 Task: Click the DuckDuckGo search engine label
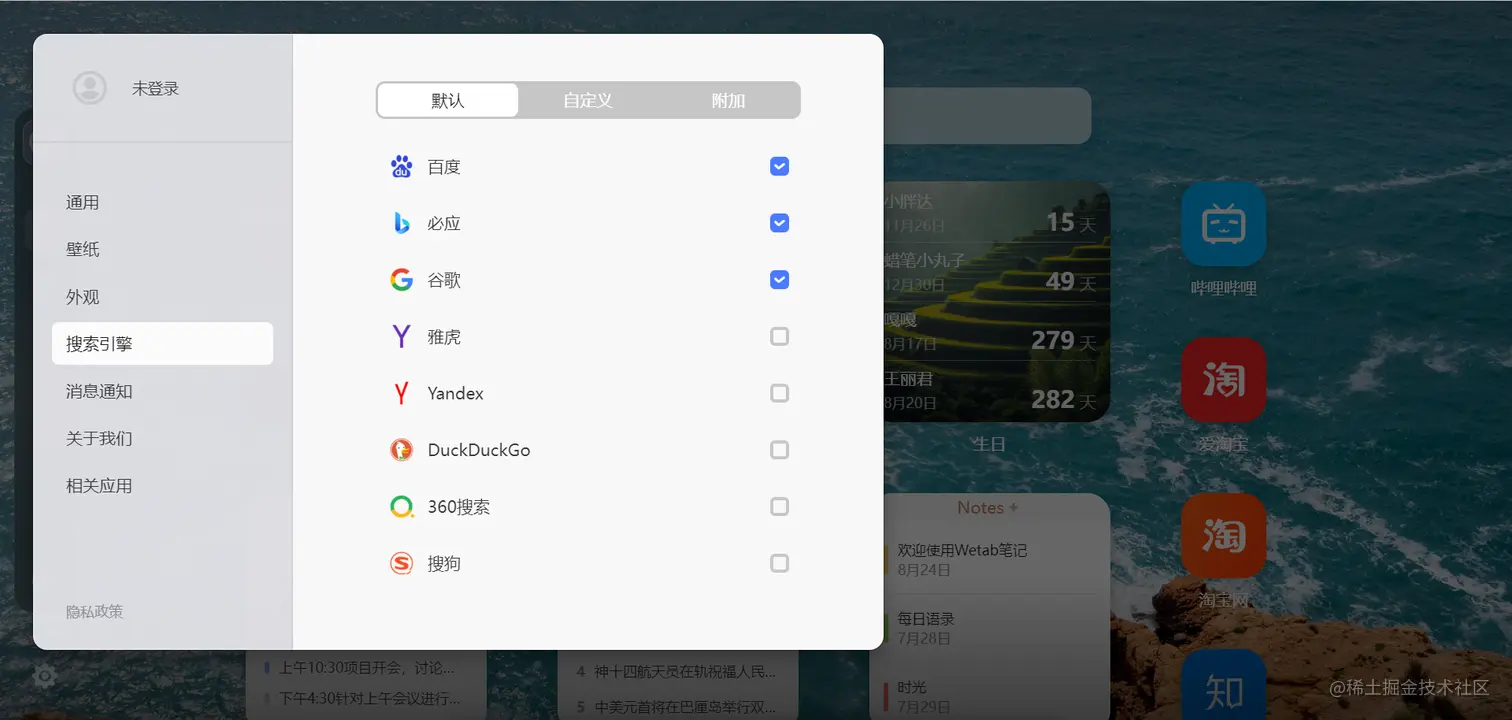479,450
